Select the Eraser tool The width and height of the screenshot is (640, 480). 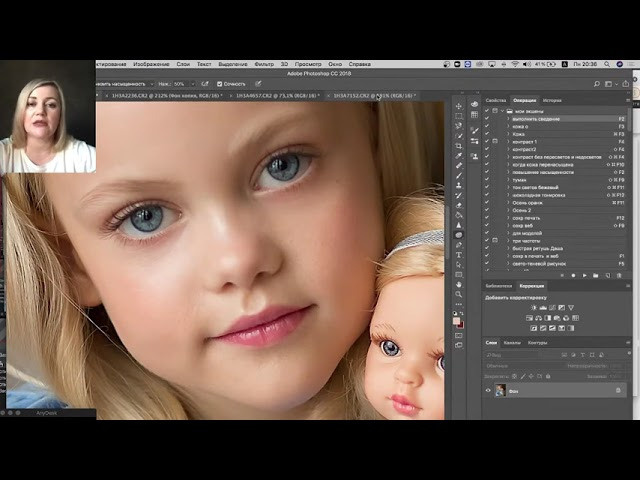coord(459,205)
